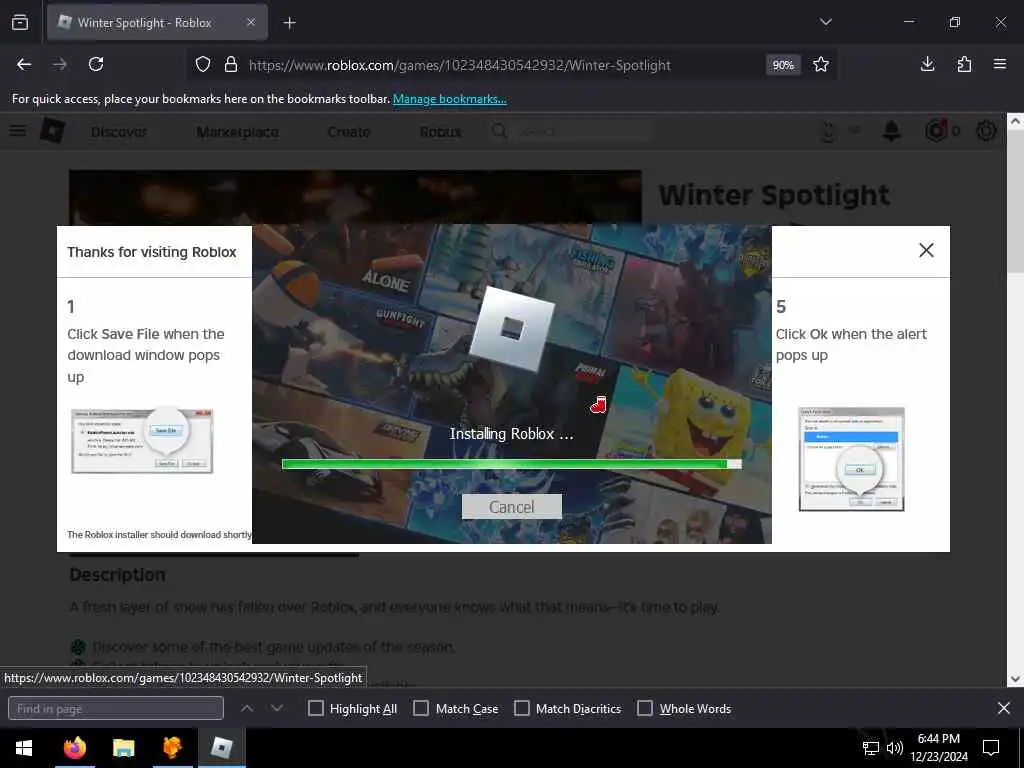
Task: Select the Winter Spotlight - Roblox tab
Action: coord(157,23)
